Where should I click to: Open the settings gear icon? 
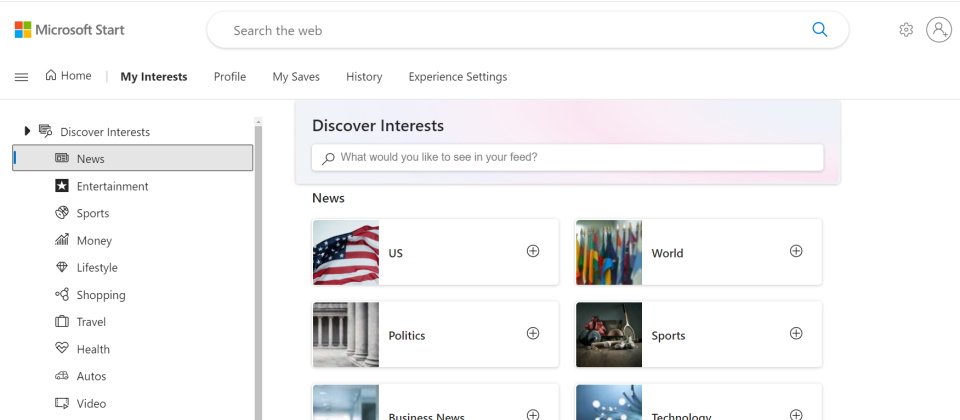906,30
